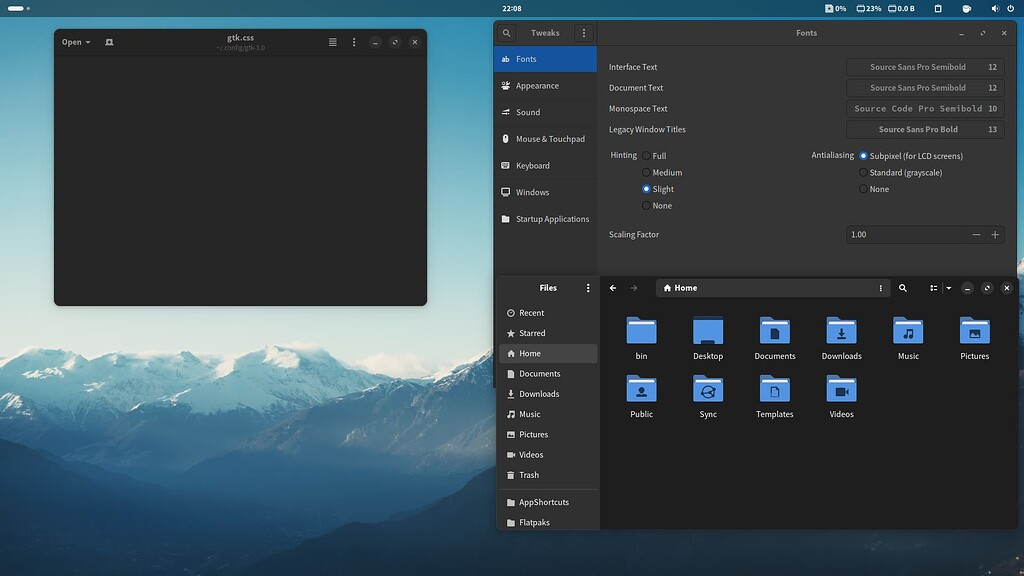Select Startup Applications in Tweaks sidebar
This screenshot has width=1024, height=576.
551,218
